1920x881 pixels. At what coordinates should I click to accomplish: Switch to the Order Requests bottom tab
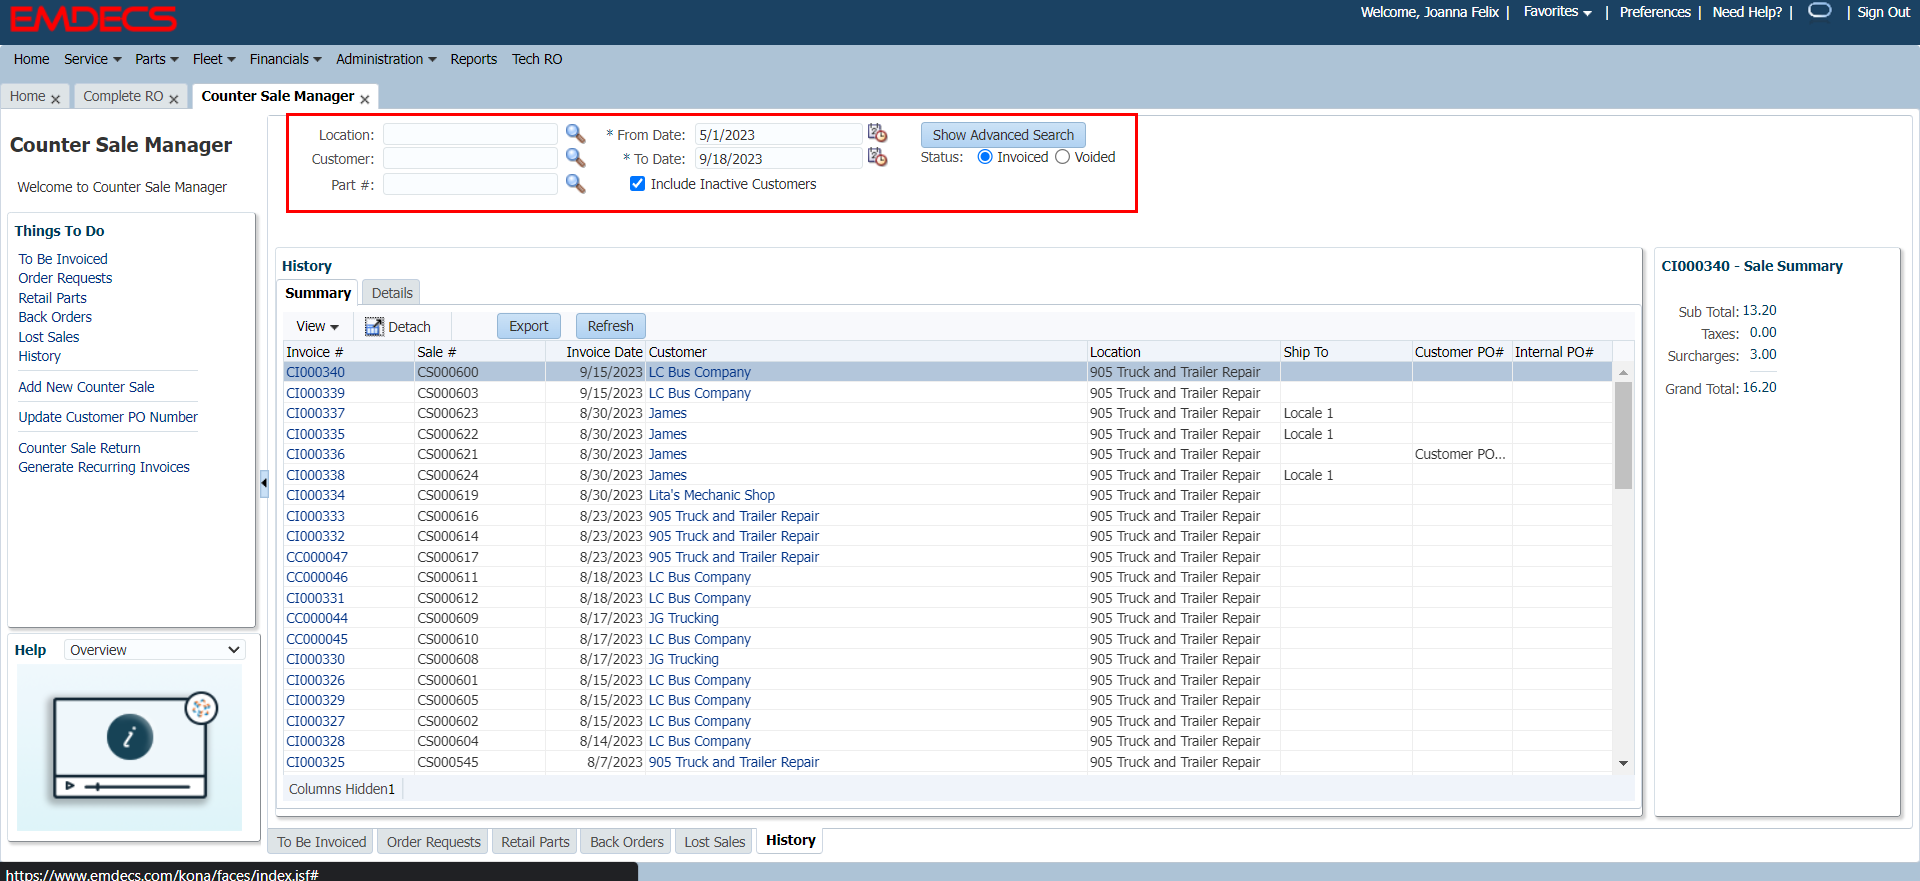pos(434,842)
